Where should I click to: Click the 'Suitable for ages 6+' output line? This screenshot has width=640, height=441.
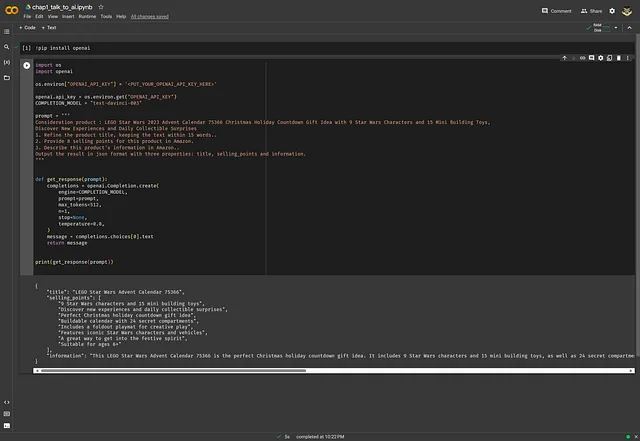coord(90,344)
